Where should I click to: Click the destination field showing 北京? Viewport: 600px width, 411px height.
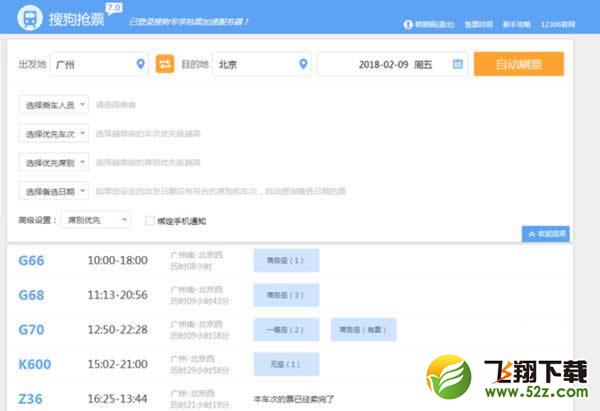click(x=262, y=64)
